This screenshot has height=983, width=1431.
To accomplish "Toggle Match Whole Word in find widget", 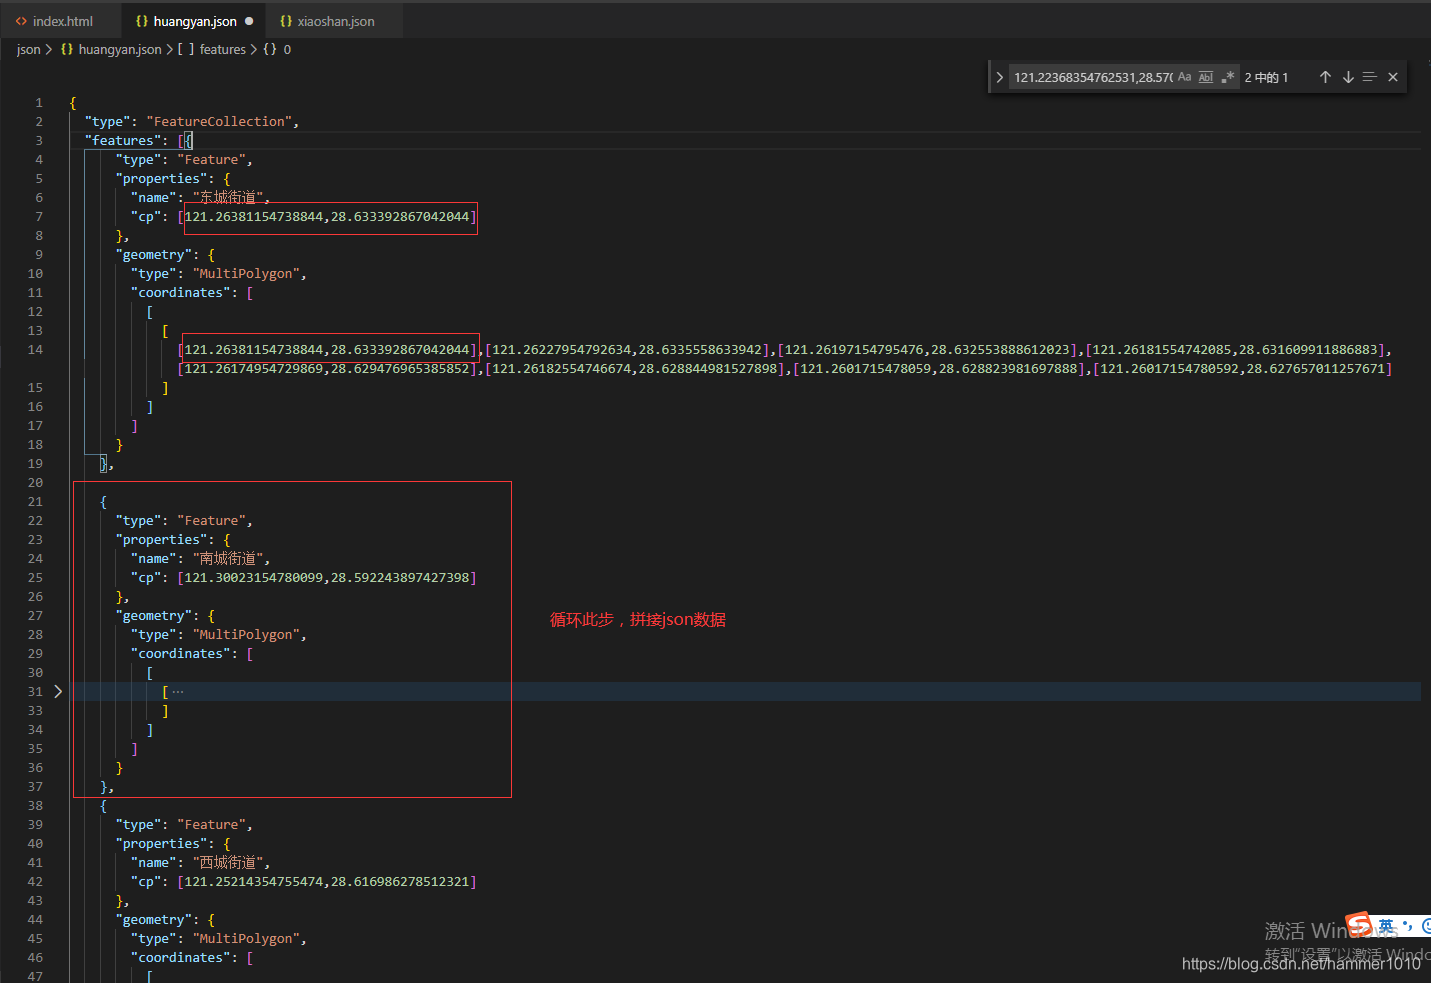I will point(1206,77).
